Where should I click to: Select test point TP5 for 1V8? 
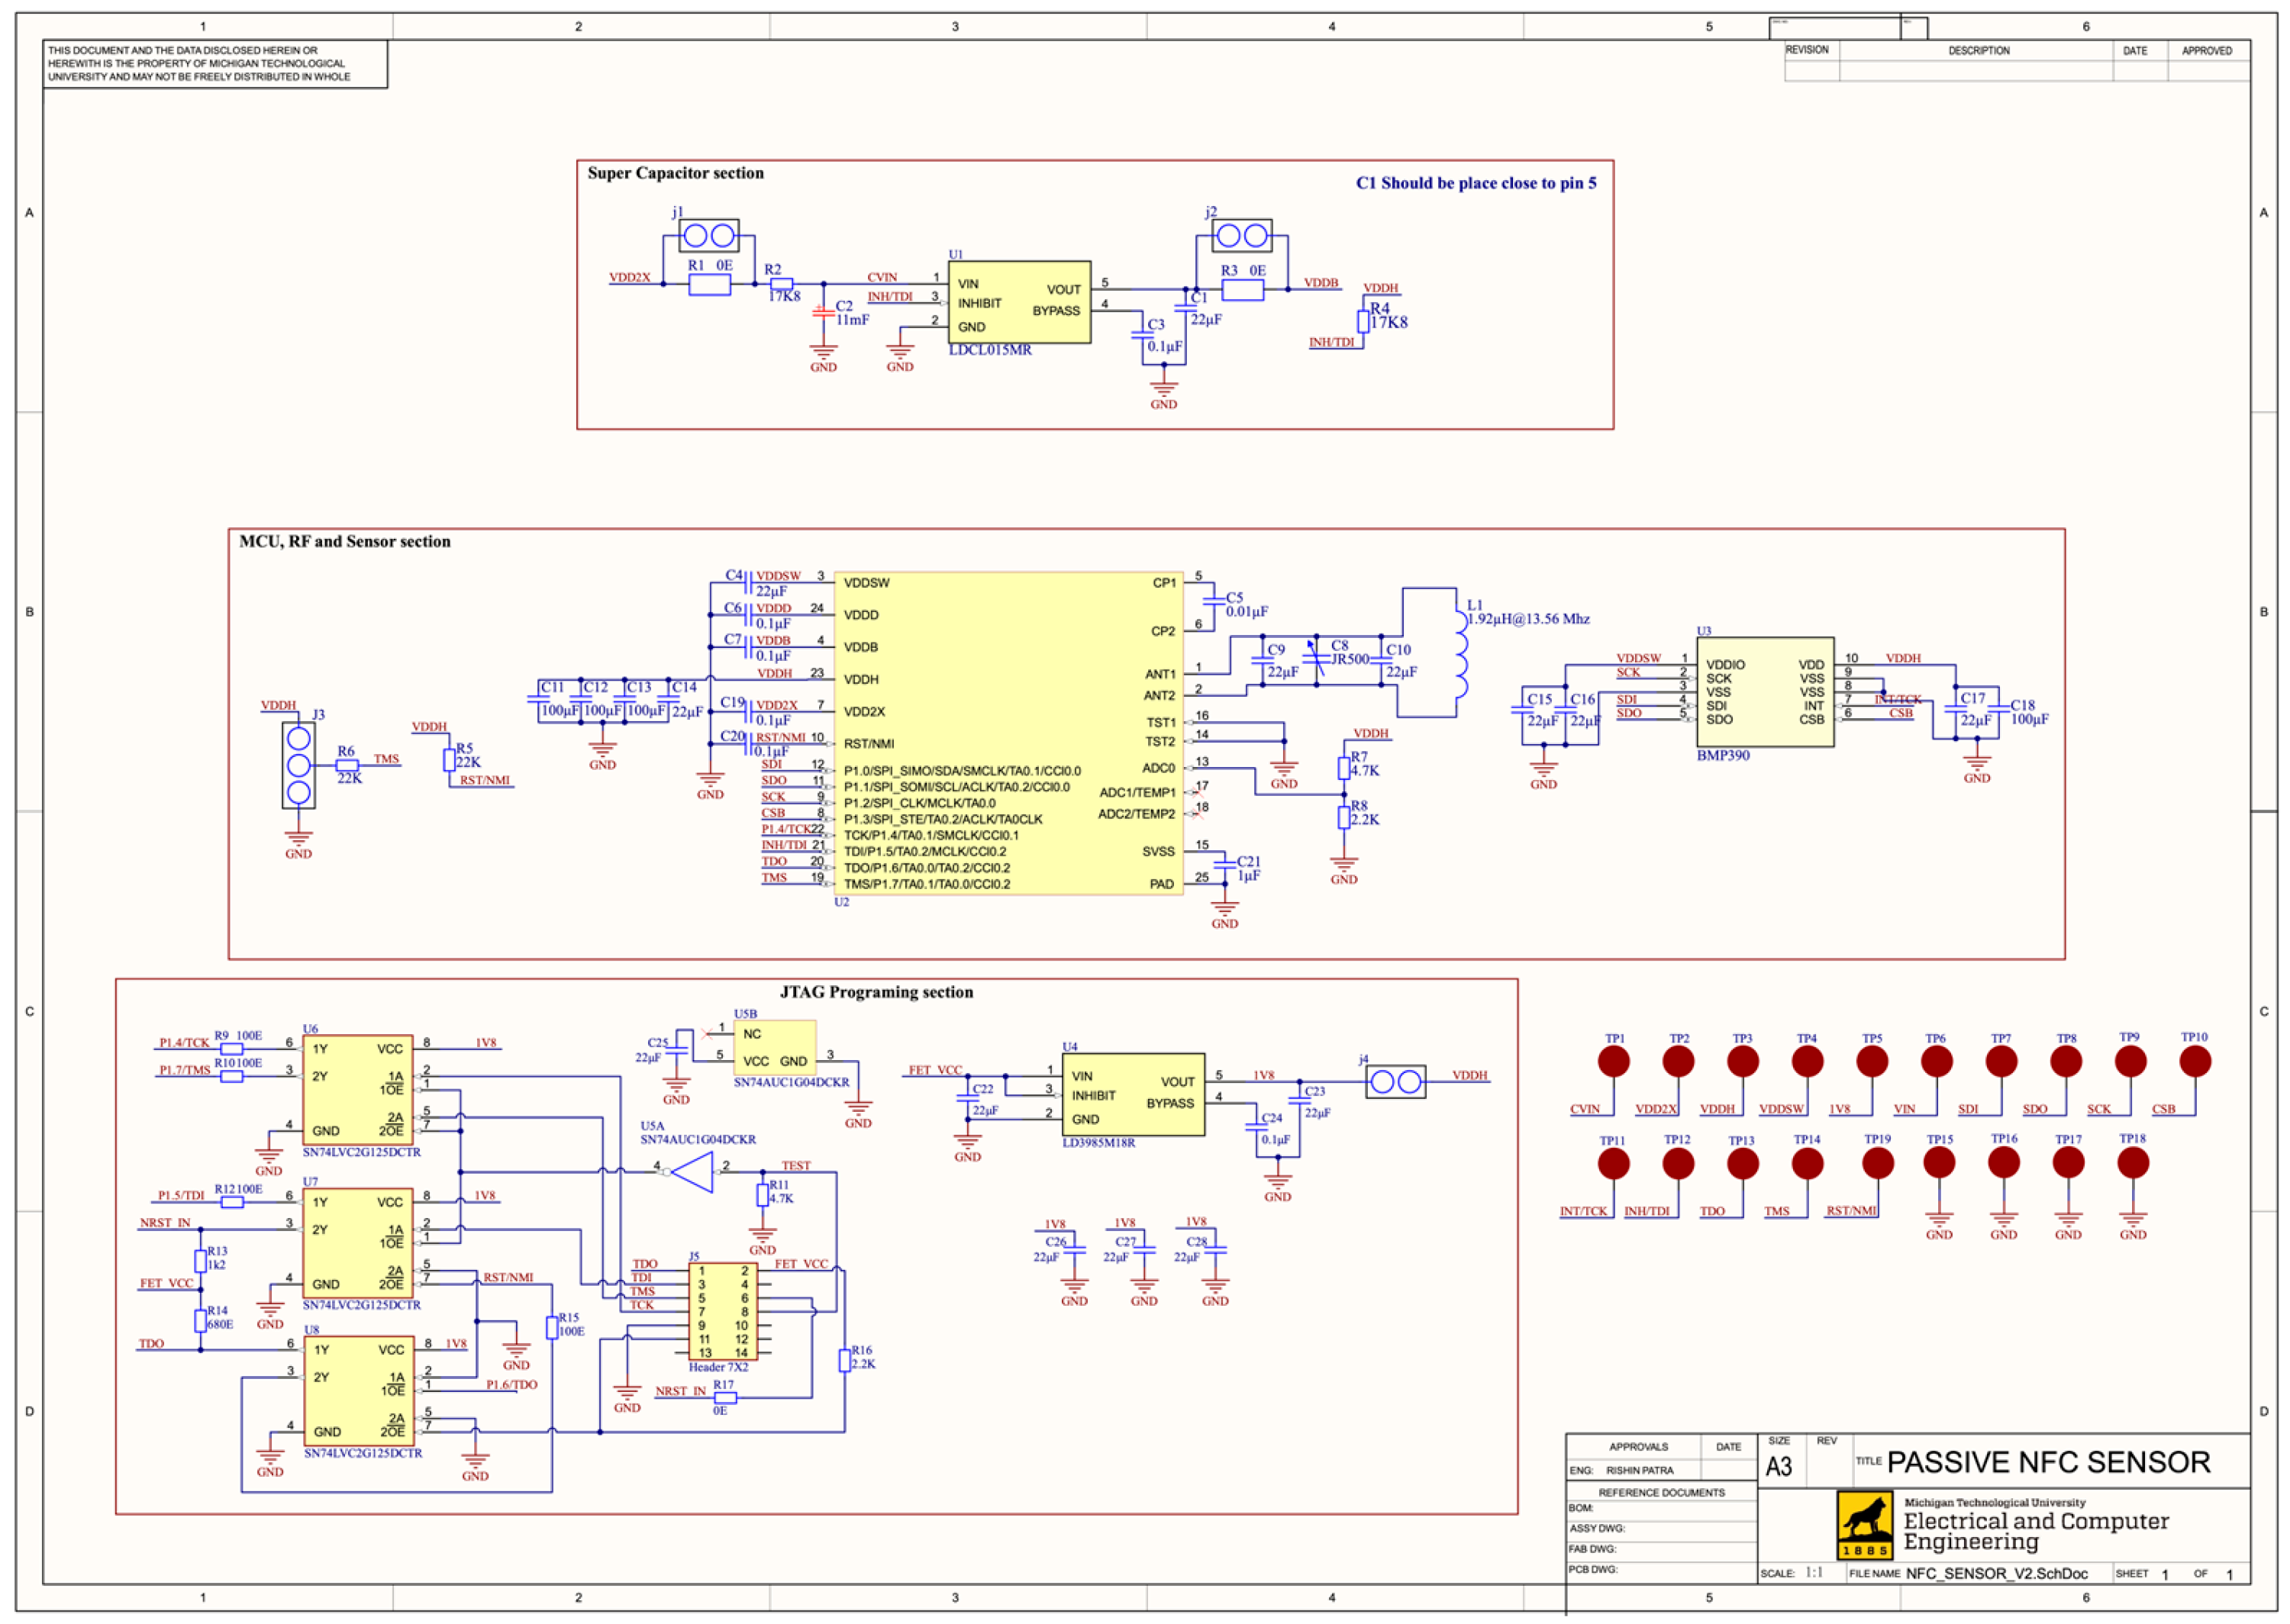click(x=1872, y=1062)
